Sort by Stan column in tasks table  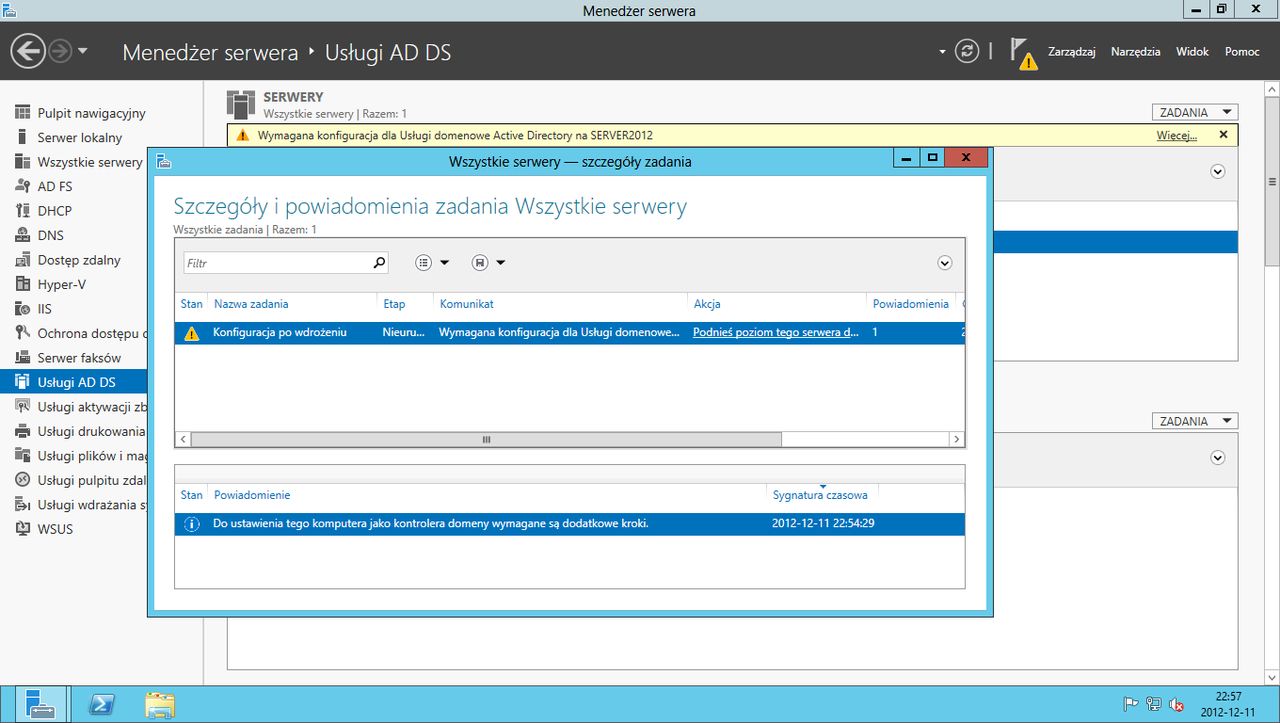pyautogui.click(x=191, y=304)
